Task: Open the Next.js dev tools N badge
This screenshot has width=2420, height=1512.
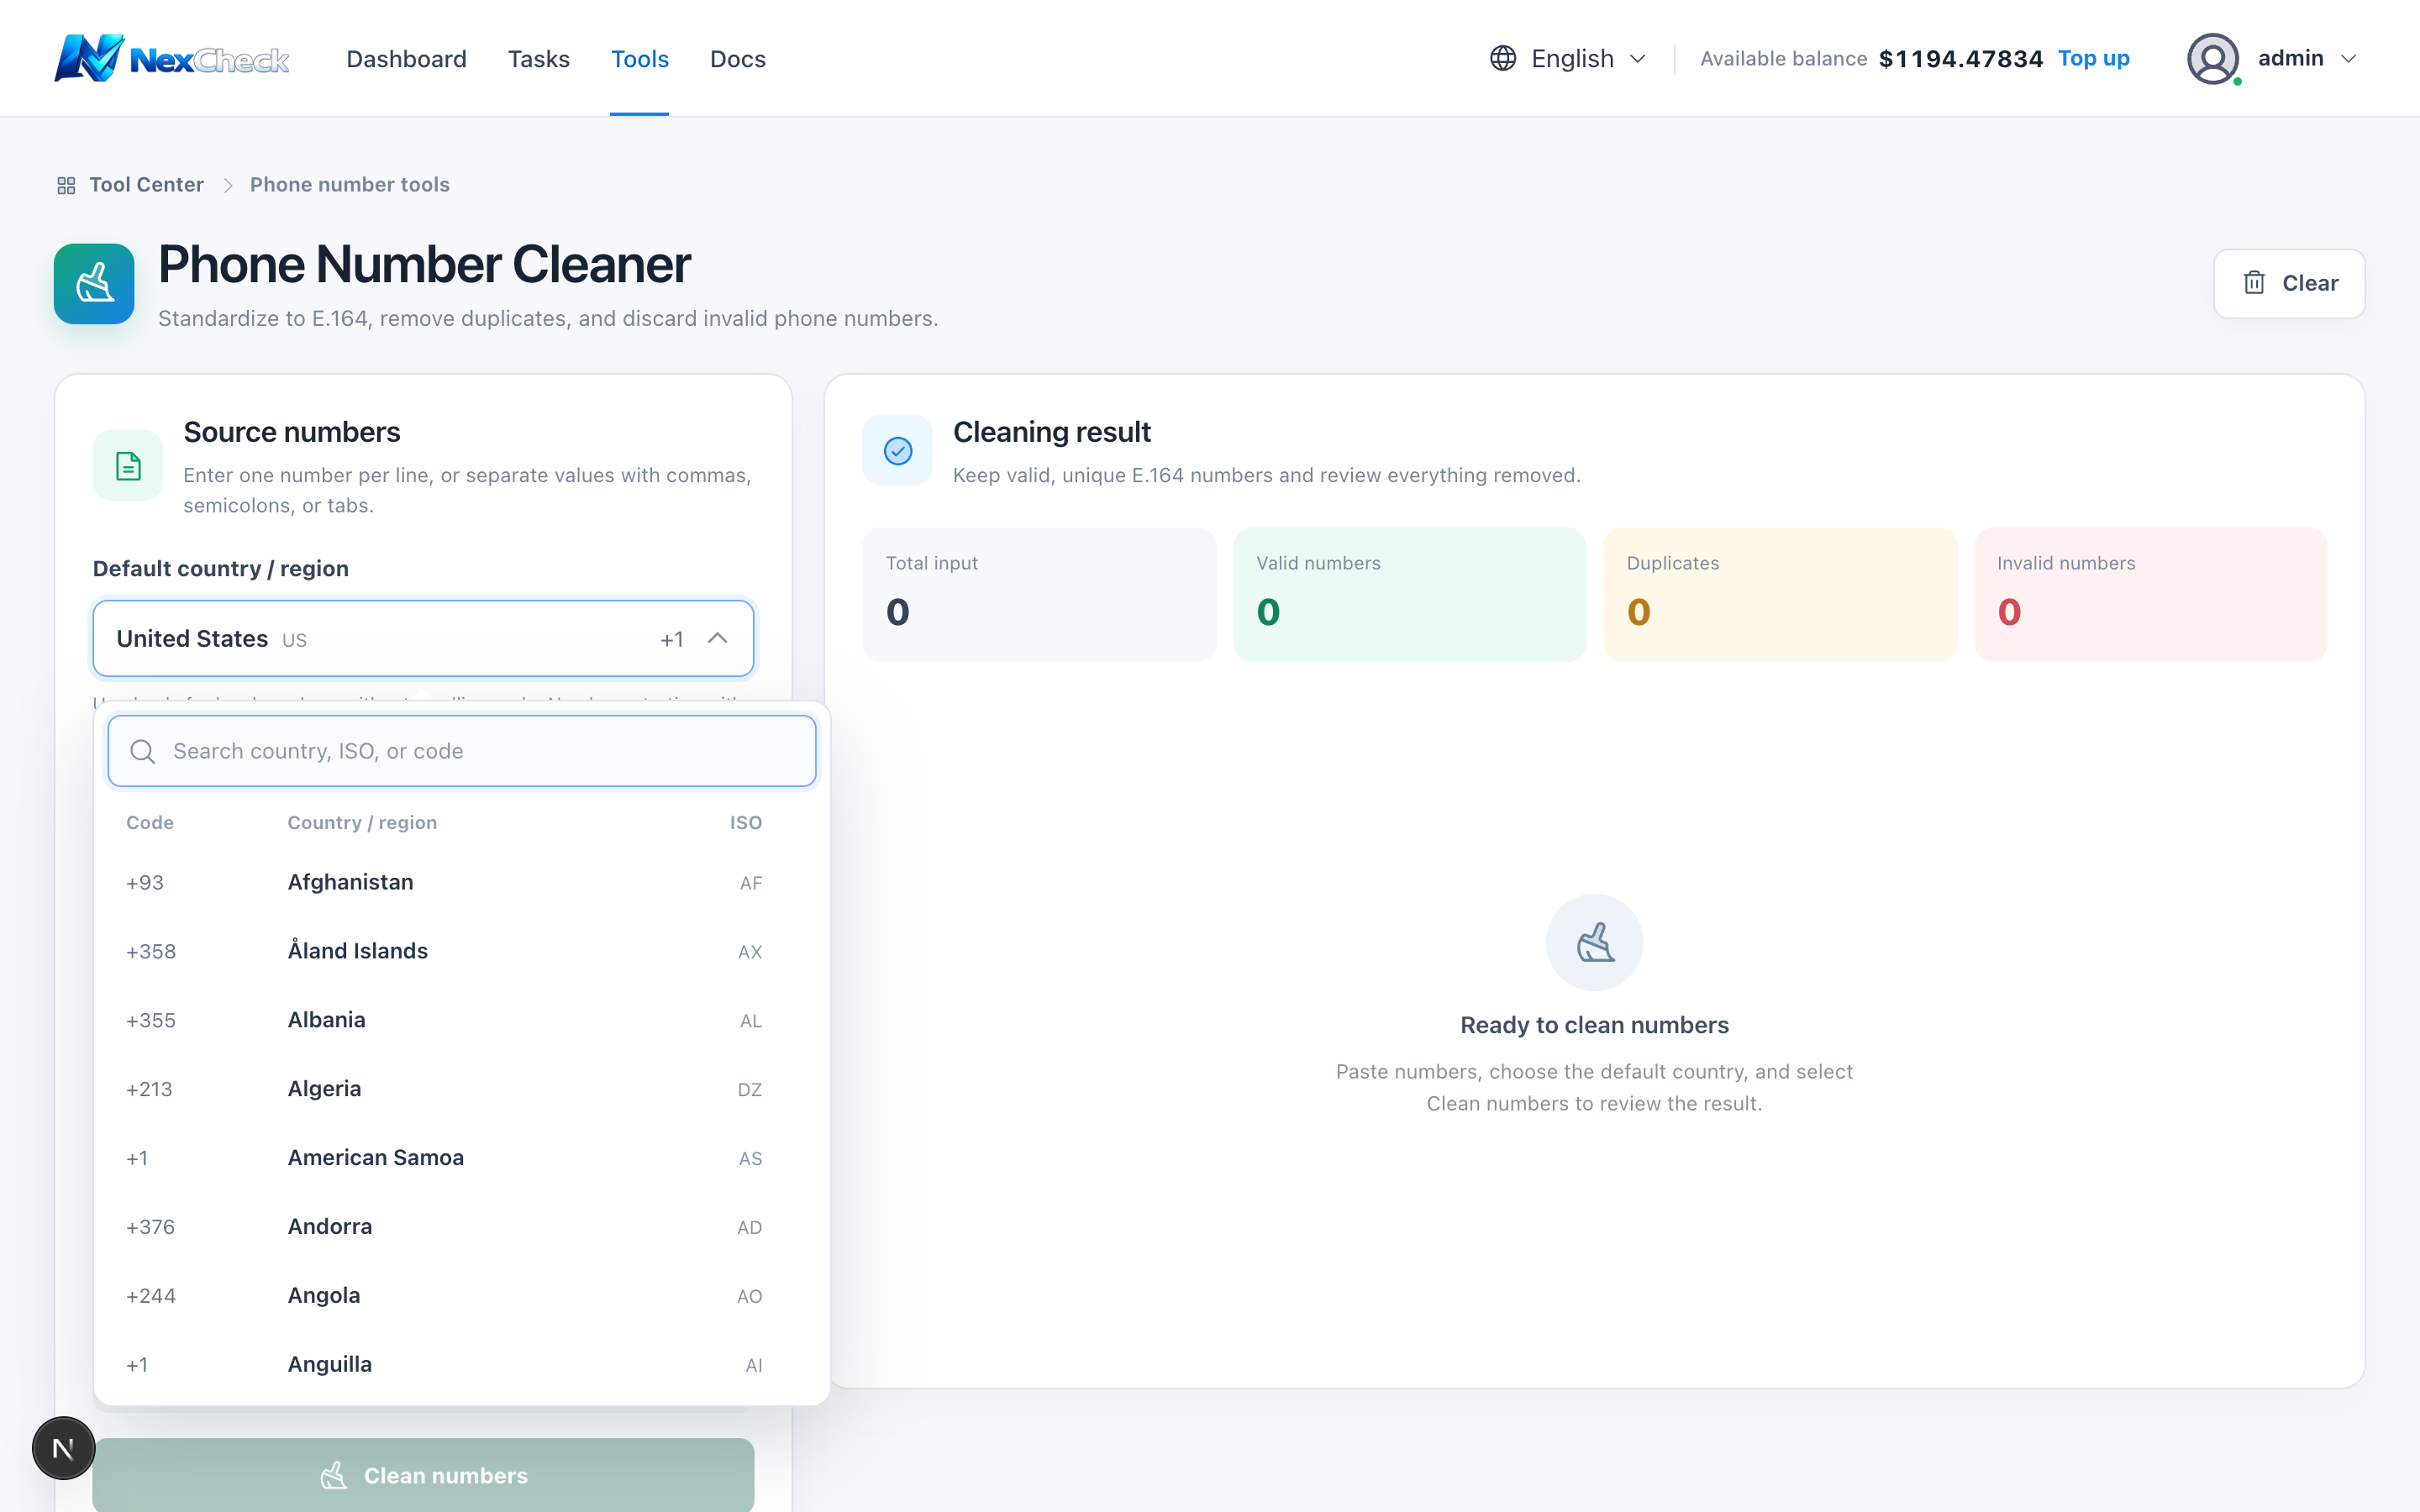Action: coord(63,1448)
